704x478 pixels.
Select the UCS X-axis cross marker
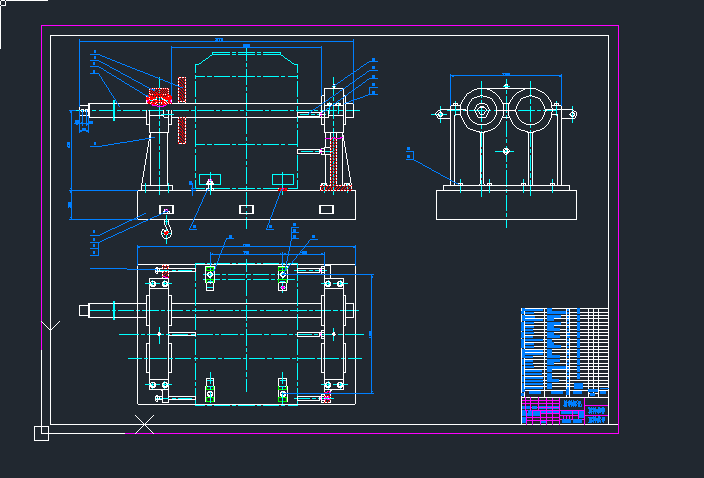[145, 426]
